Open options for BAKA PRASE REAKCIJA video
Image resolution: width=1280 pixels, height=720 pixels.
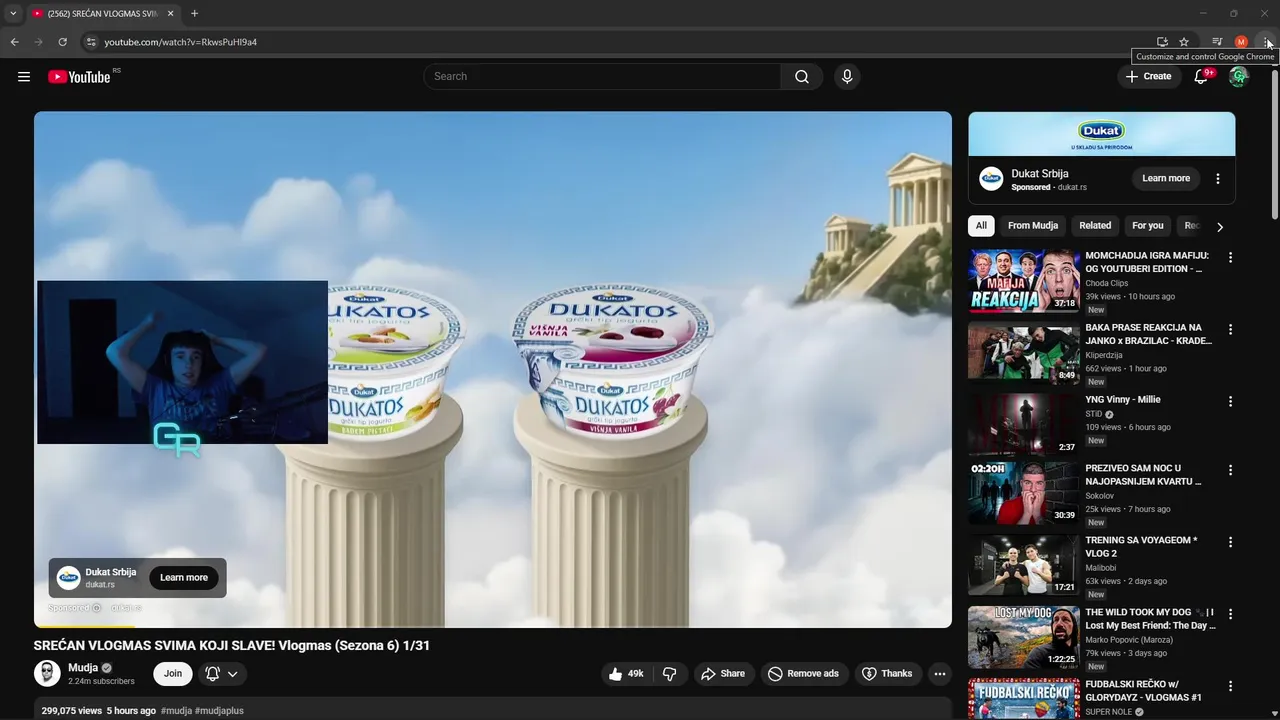pyautogui.click(x=1231, y=330)
